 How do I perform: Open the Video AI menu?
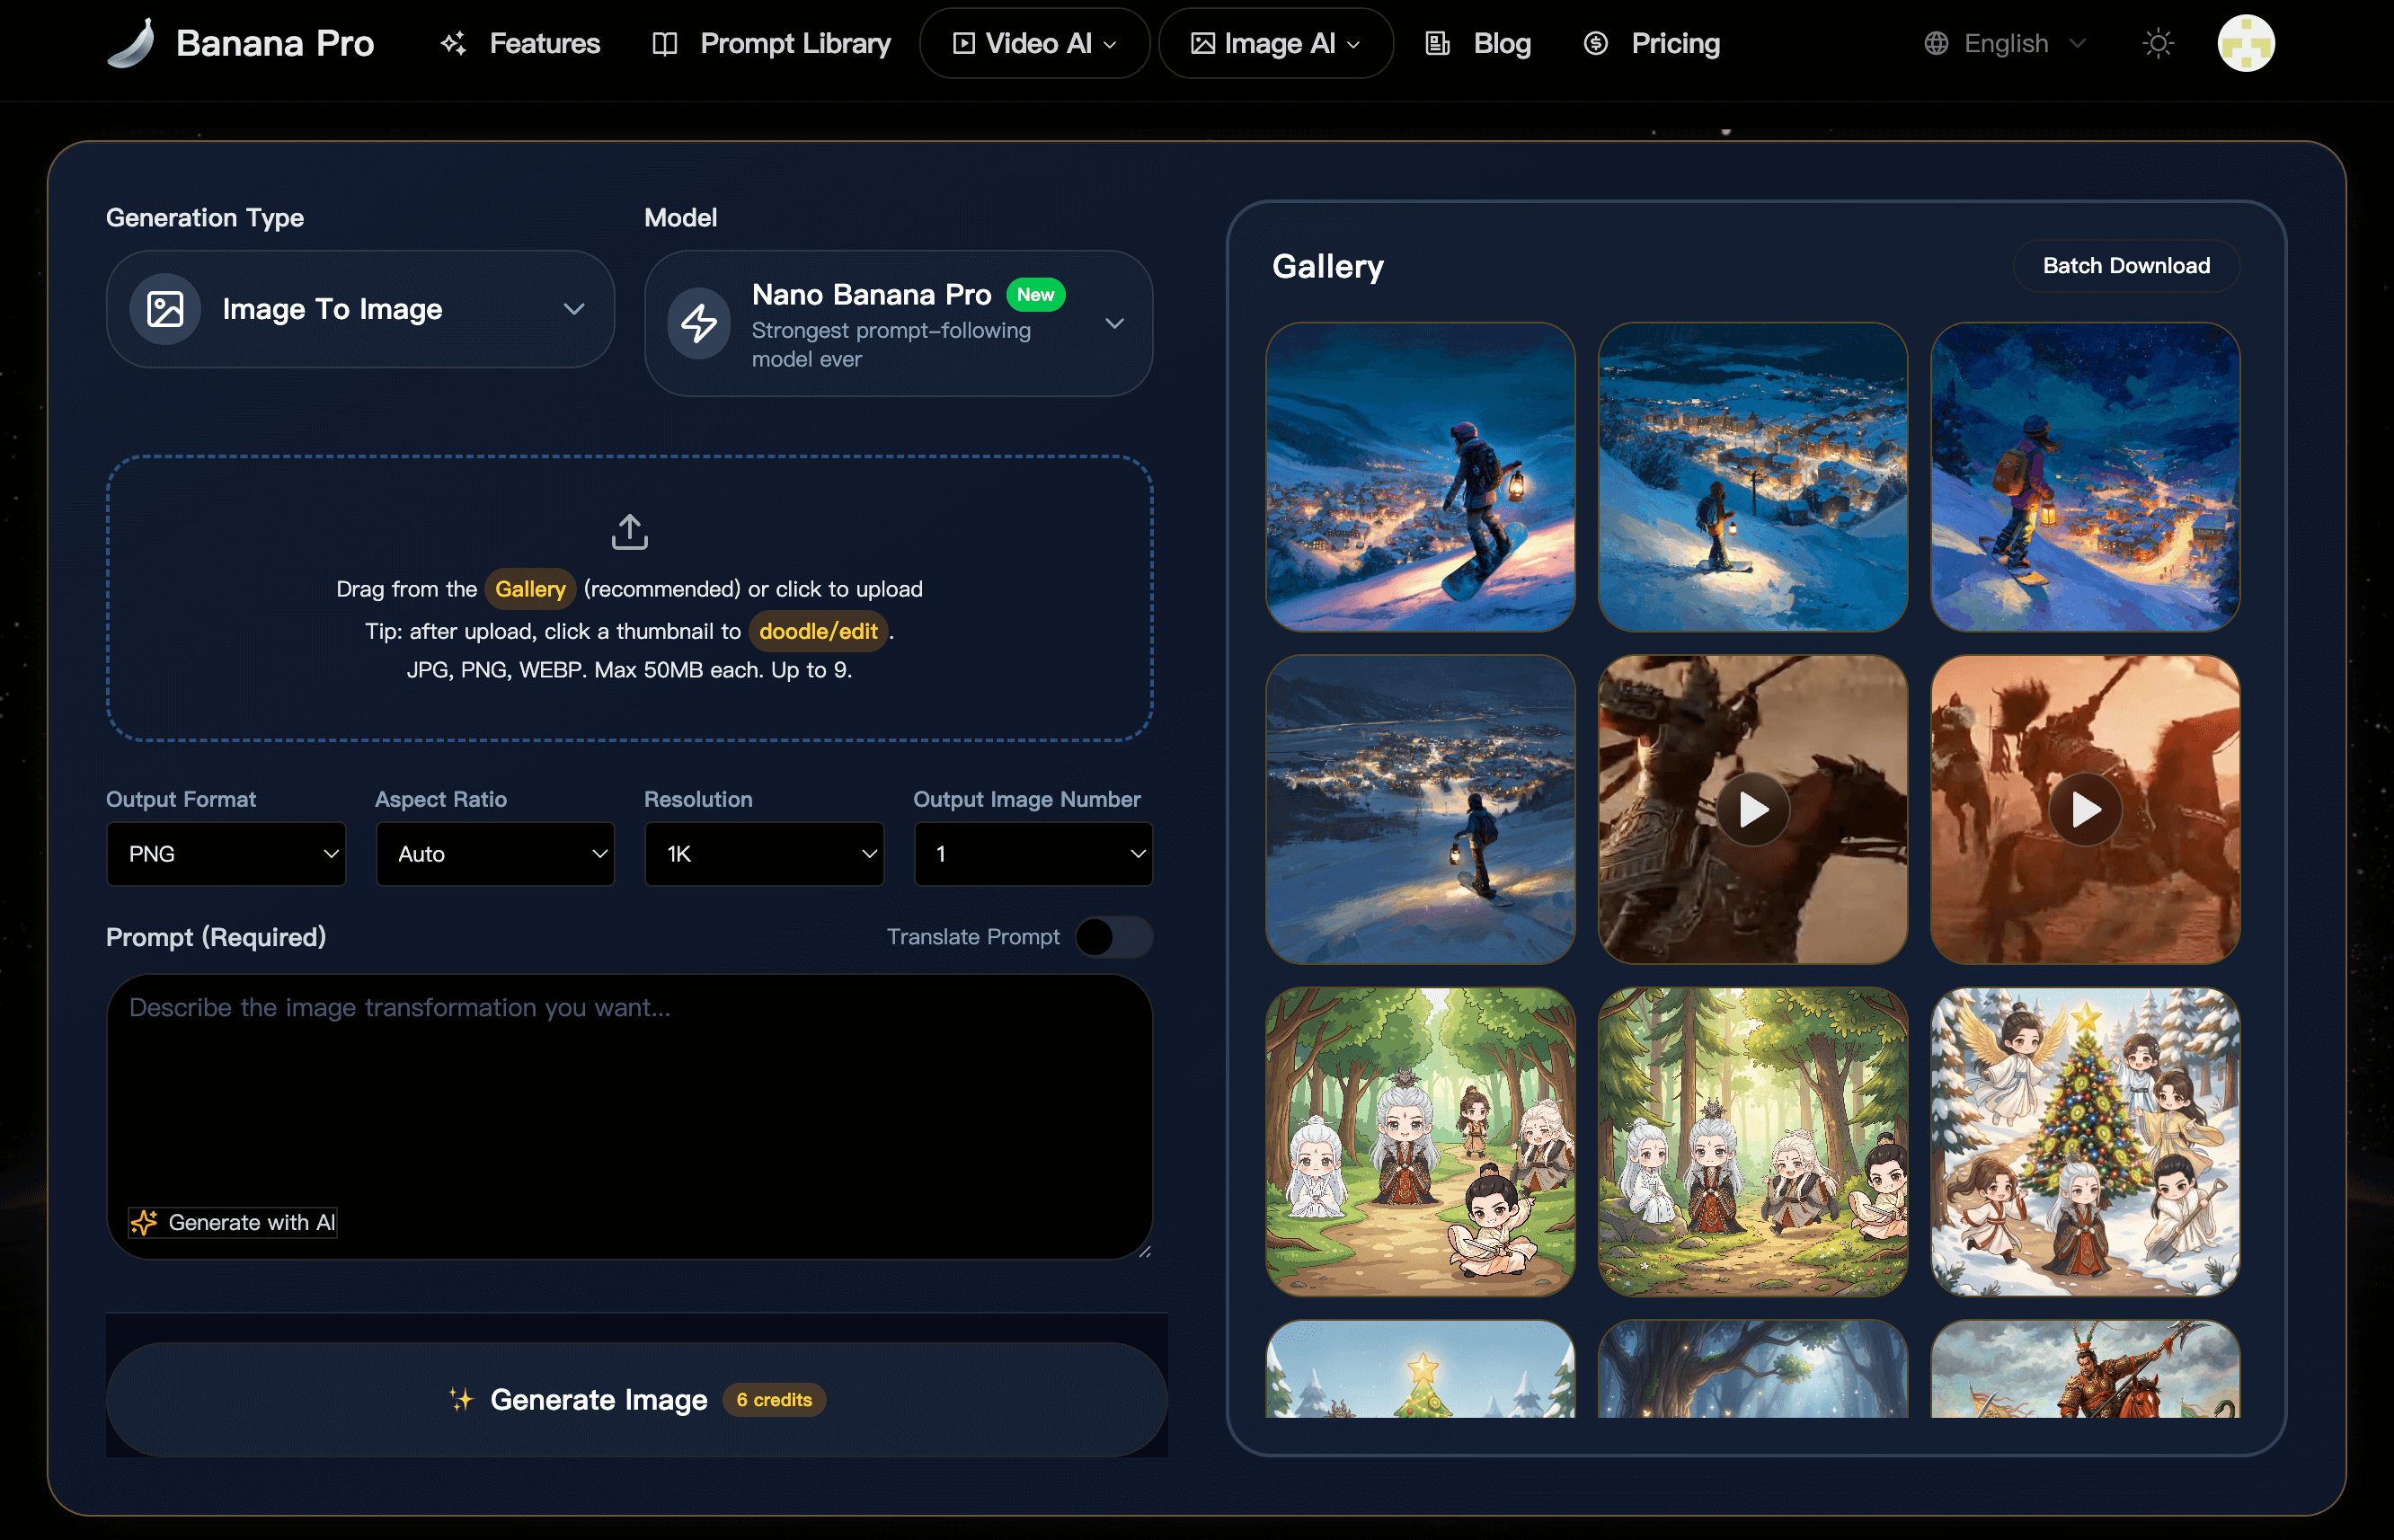pos(1034,43)
